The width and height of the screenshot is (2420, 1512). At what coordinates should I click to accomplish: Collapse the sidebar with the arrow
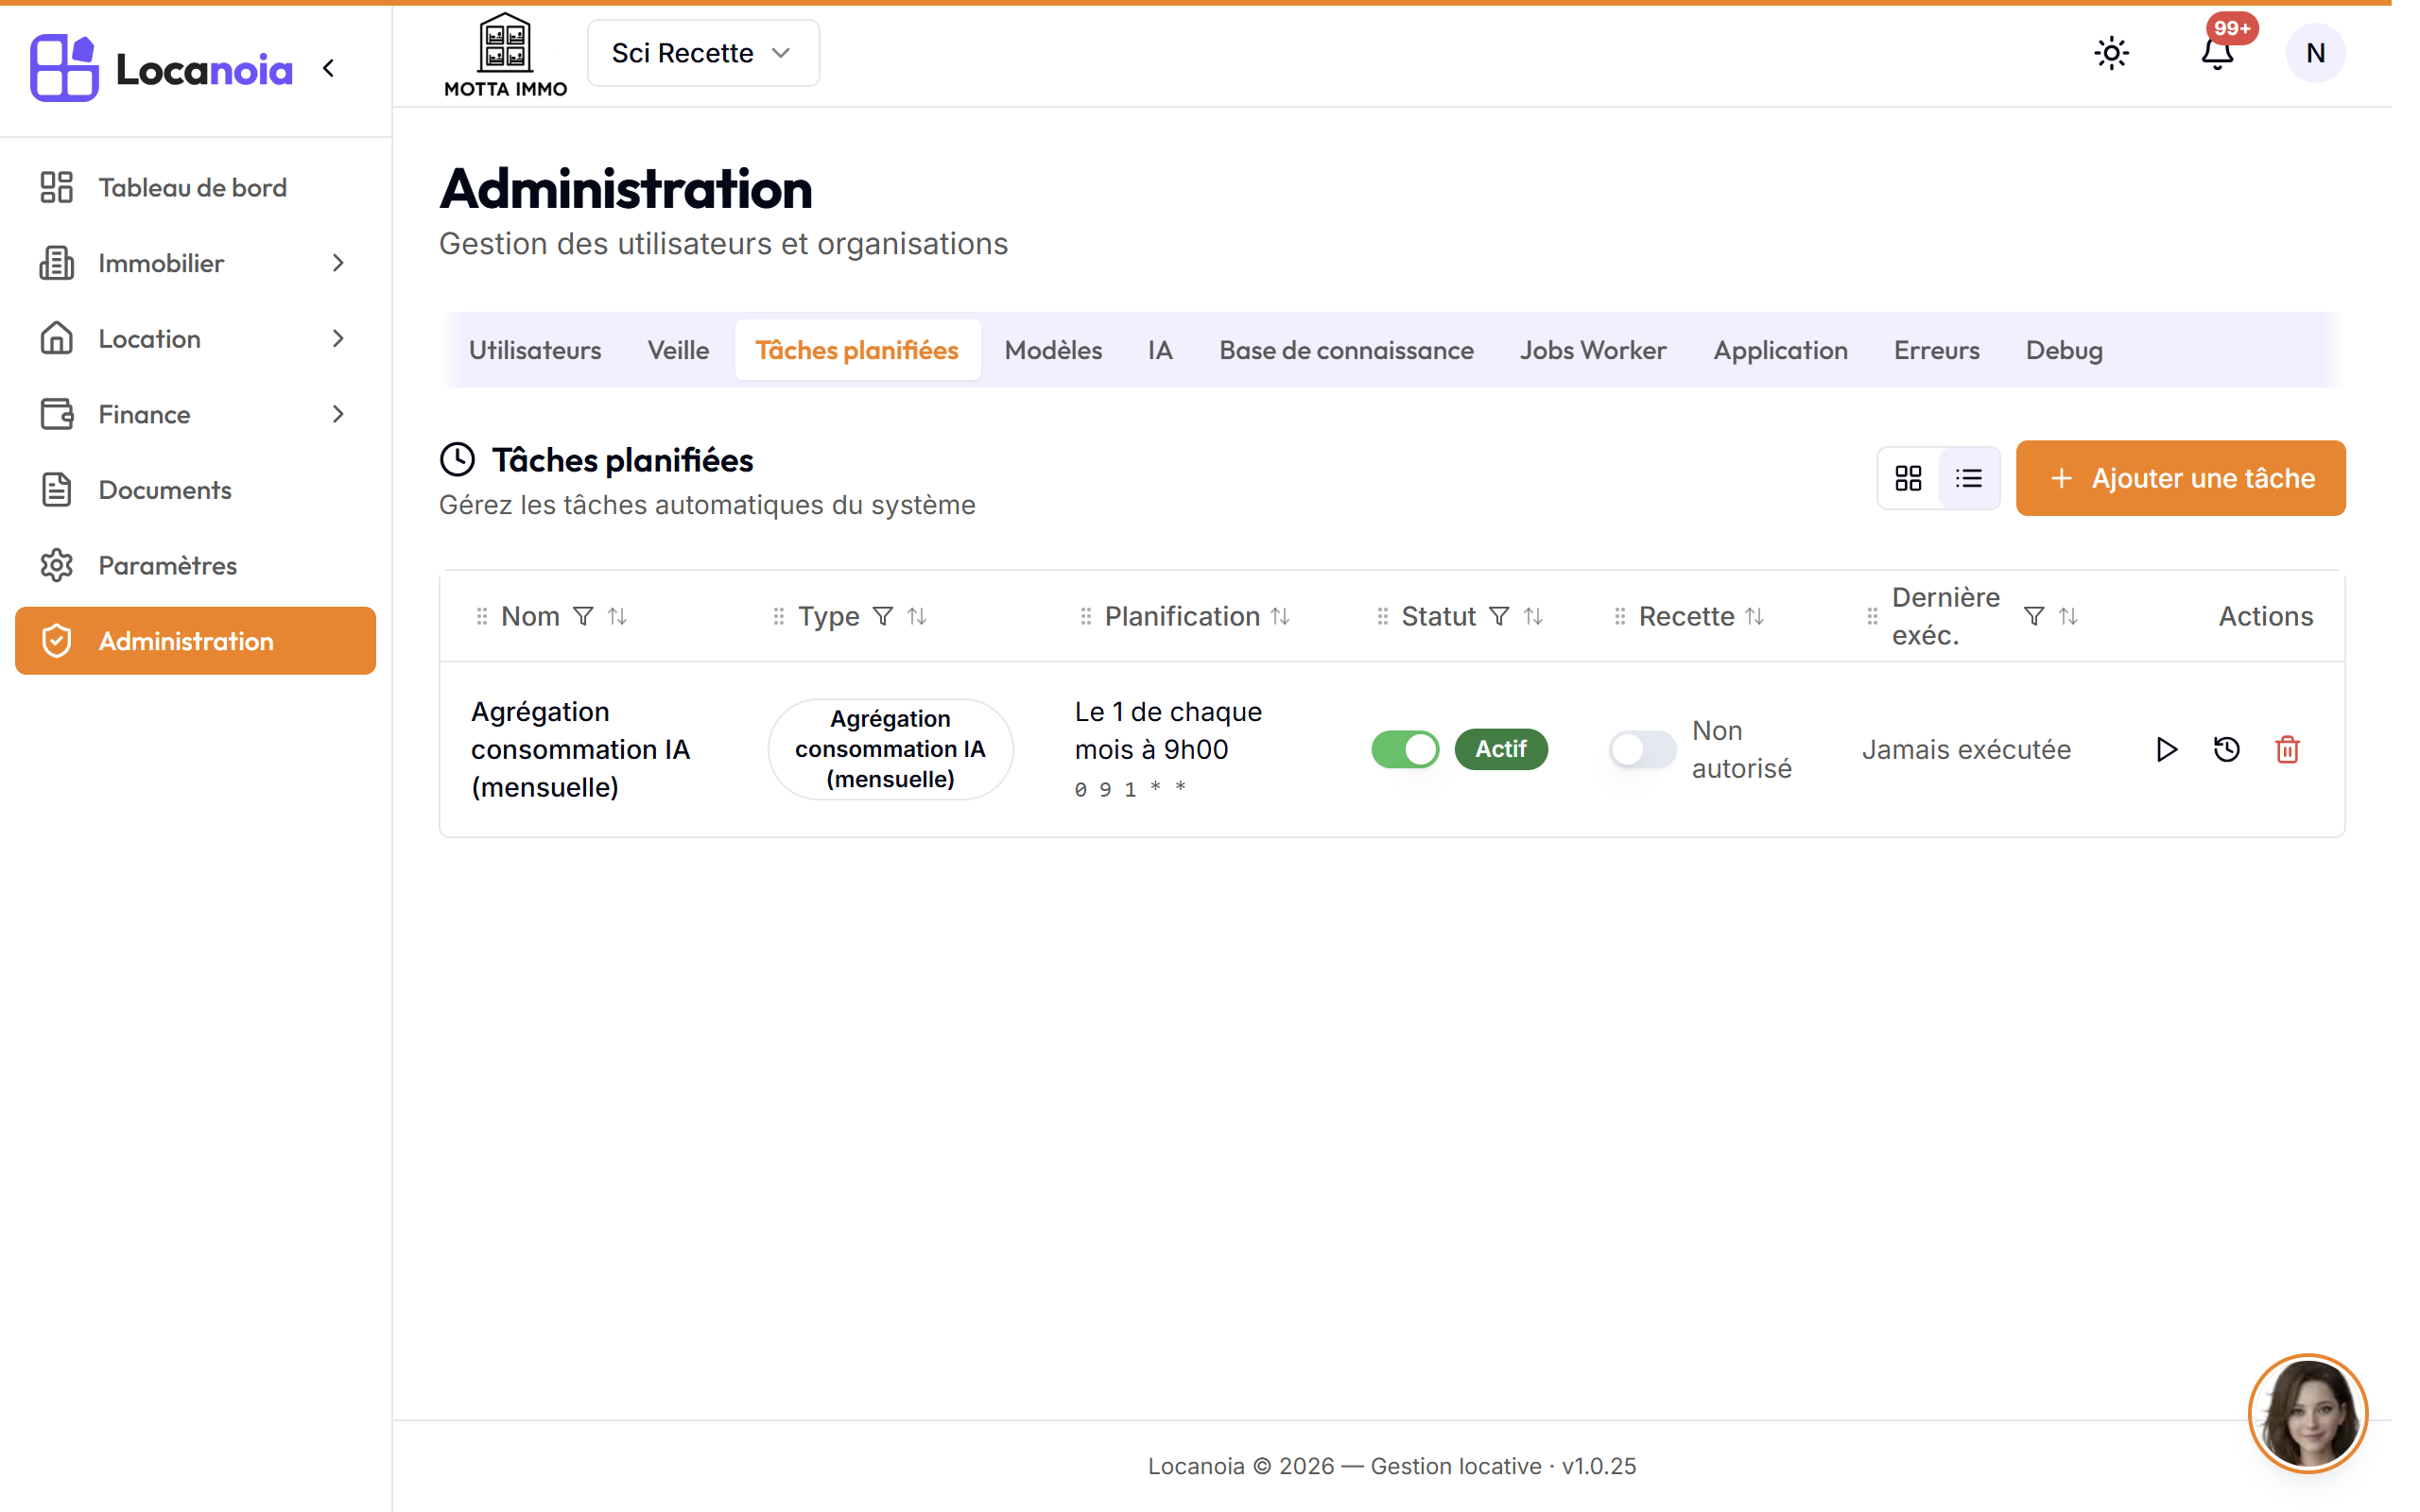328,68
